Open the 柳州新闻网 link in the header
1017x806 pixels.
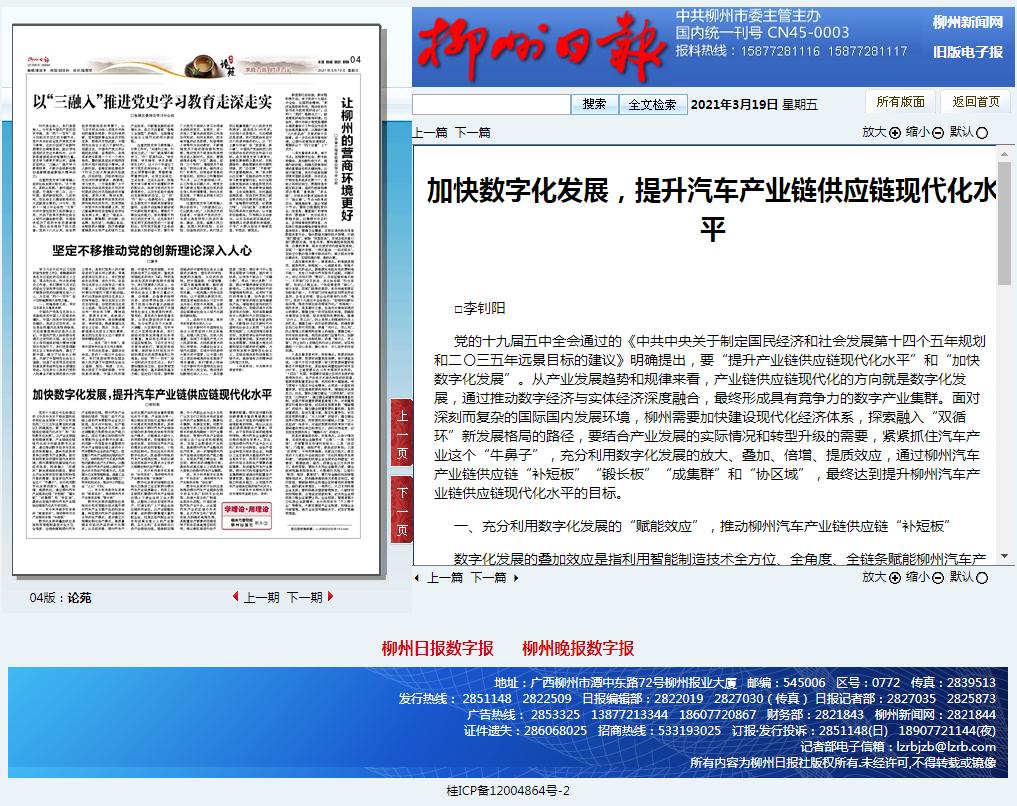pyautogui.click(x=968, y=23)
